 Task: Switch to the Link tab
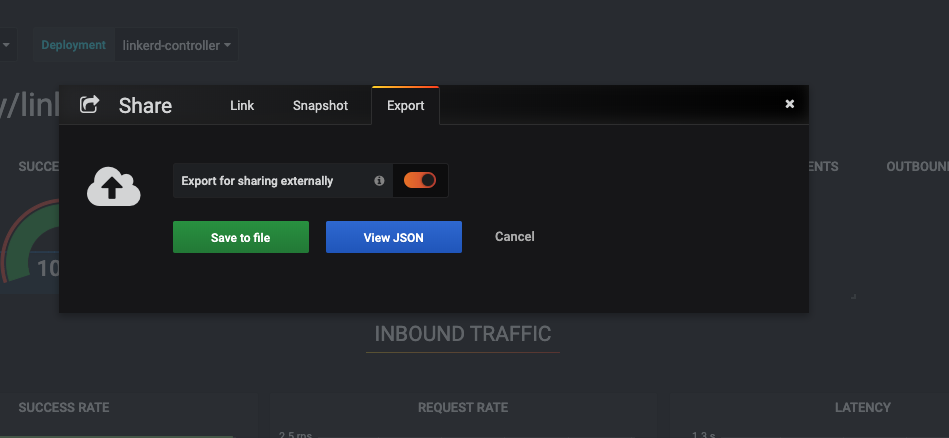[242, 105]
